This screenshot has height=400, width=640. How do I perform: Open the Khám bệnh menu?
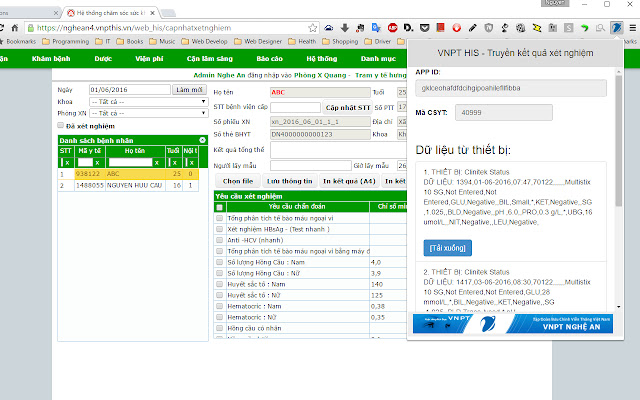click(x=51, y=59)
